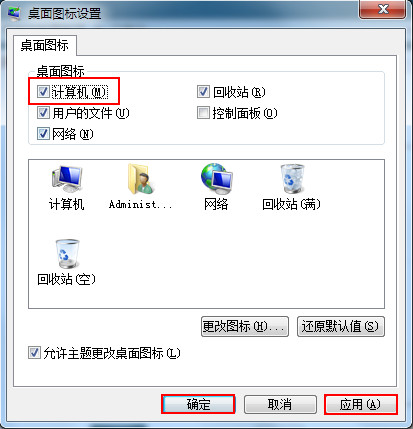
Task: Select the 回收站(空) empty recycle bin icon
Action: coord(67,254)
